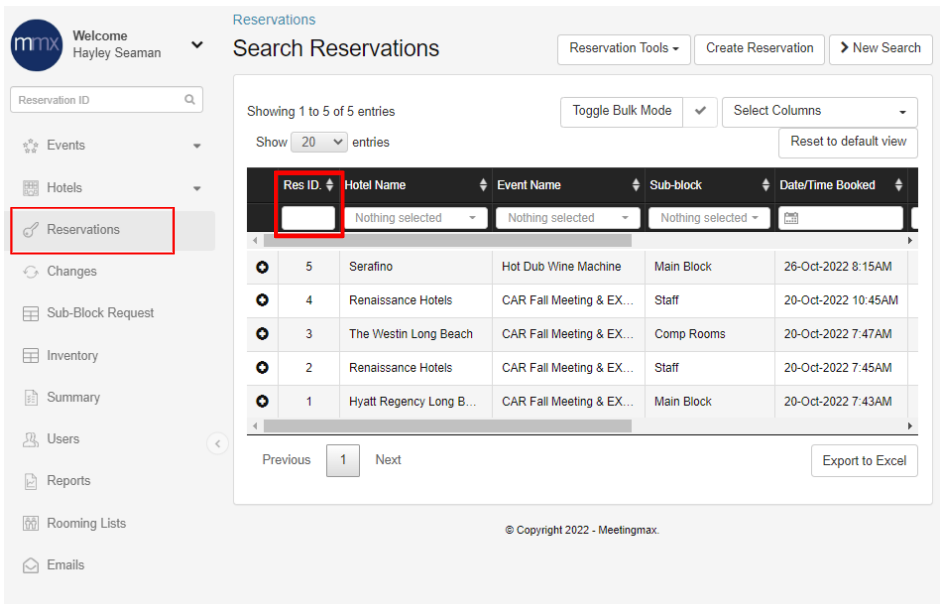Start a New Search
Image resolution: width=944 pixels, height=611 pixels.
[881, 49]
